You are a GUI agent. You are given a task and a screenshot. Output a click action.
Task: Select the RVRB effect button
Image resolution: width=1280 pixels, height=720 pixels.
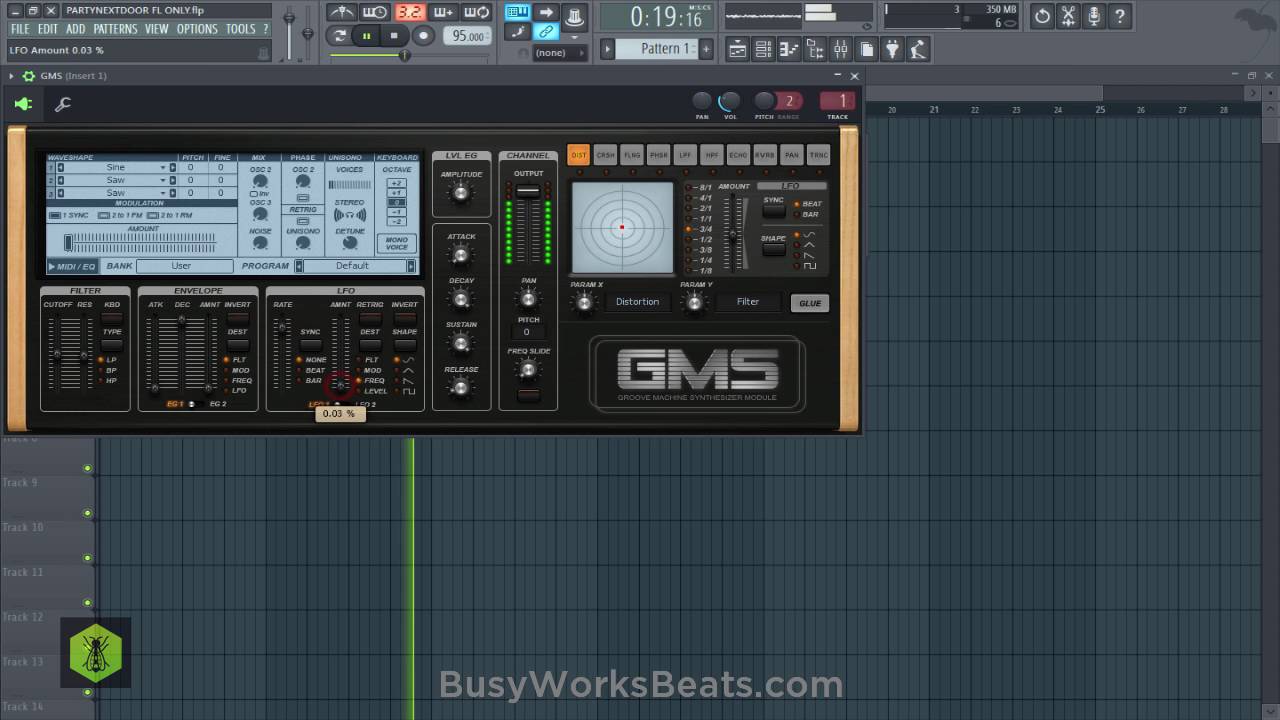coord(765,155)
